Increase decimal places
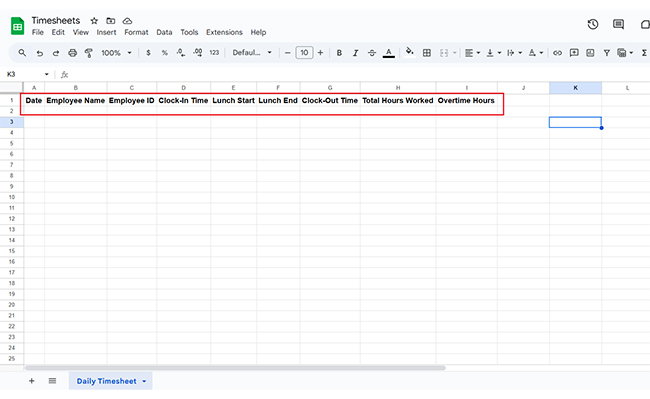 pyautogui.click(x=197, y=53)
